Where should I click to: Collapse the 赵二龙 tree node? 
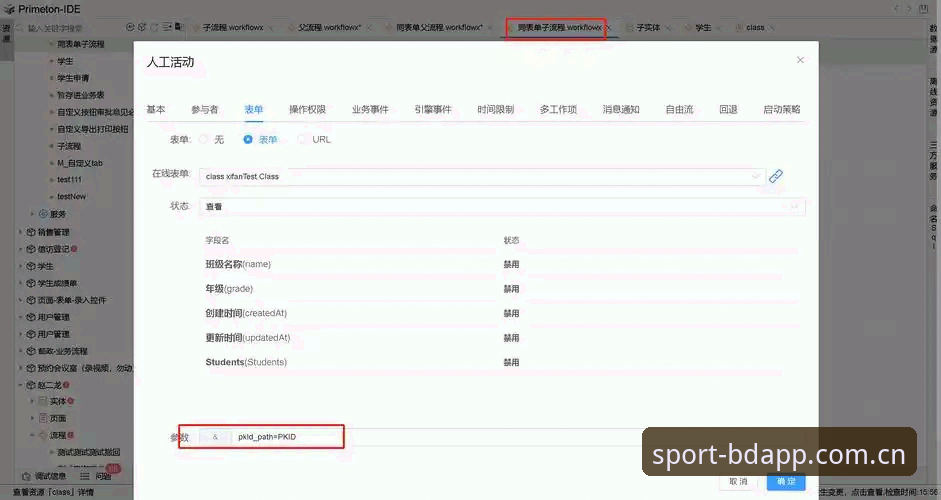21,385
